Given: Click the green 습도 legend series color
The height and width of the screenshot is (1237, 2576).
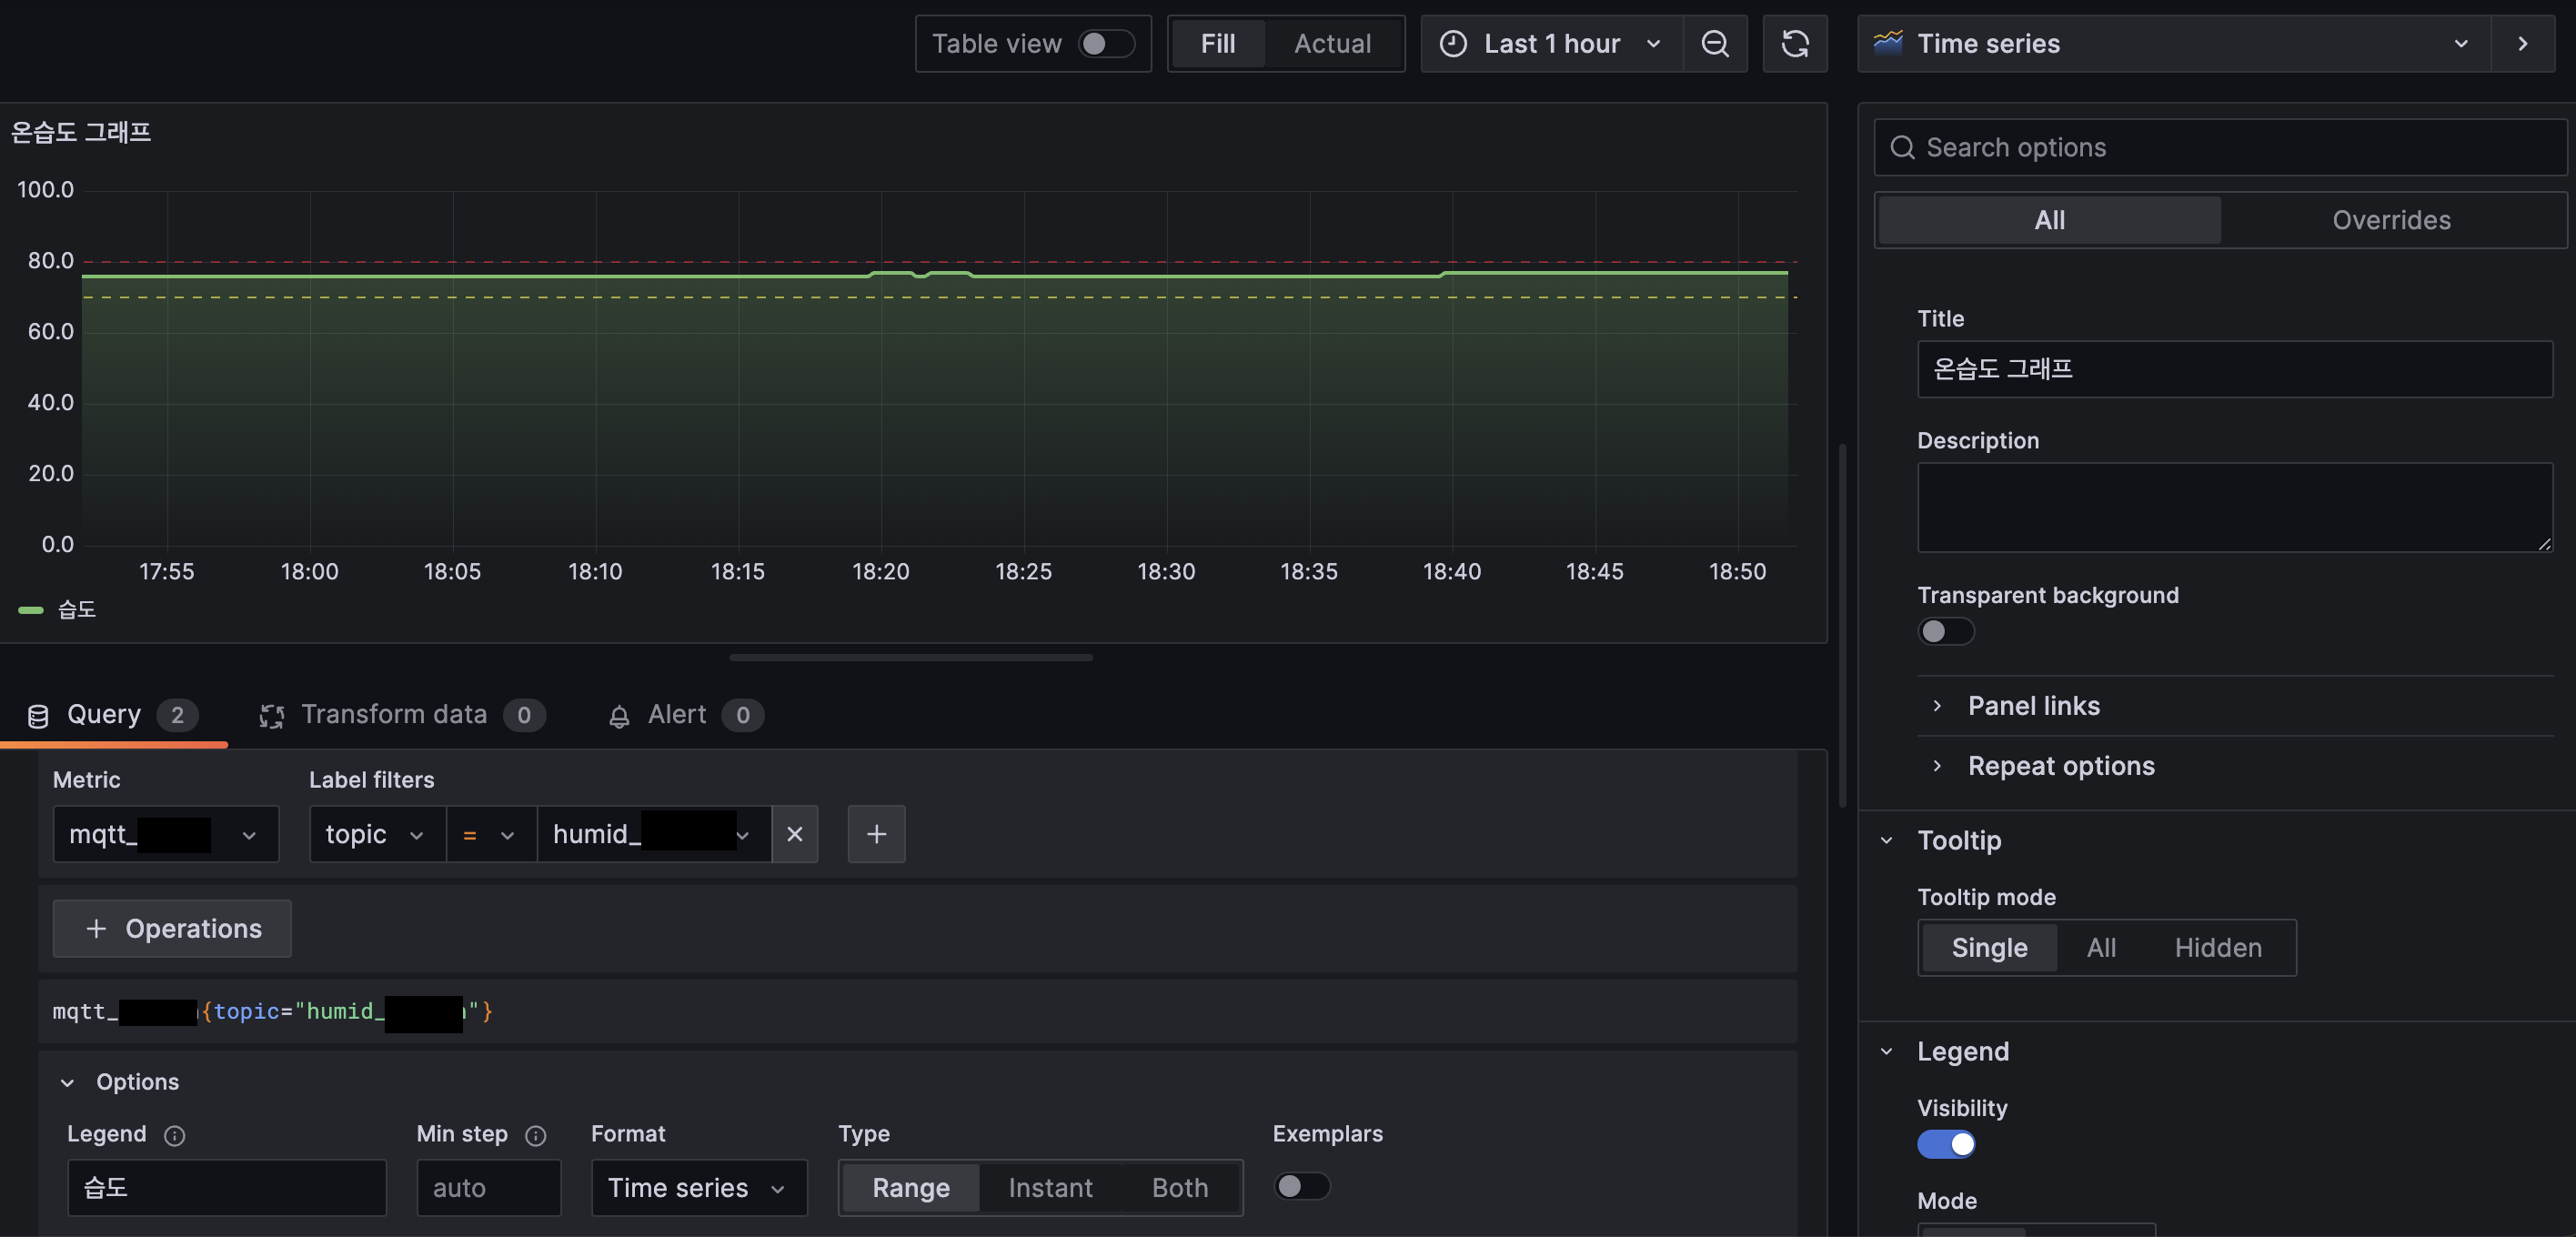Looking at the screenshot, I should [31, 609].
